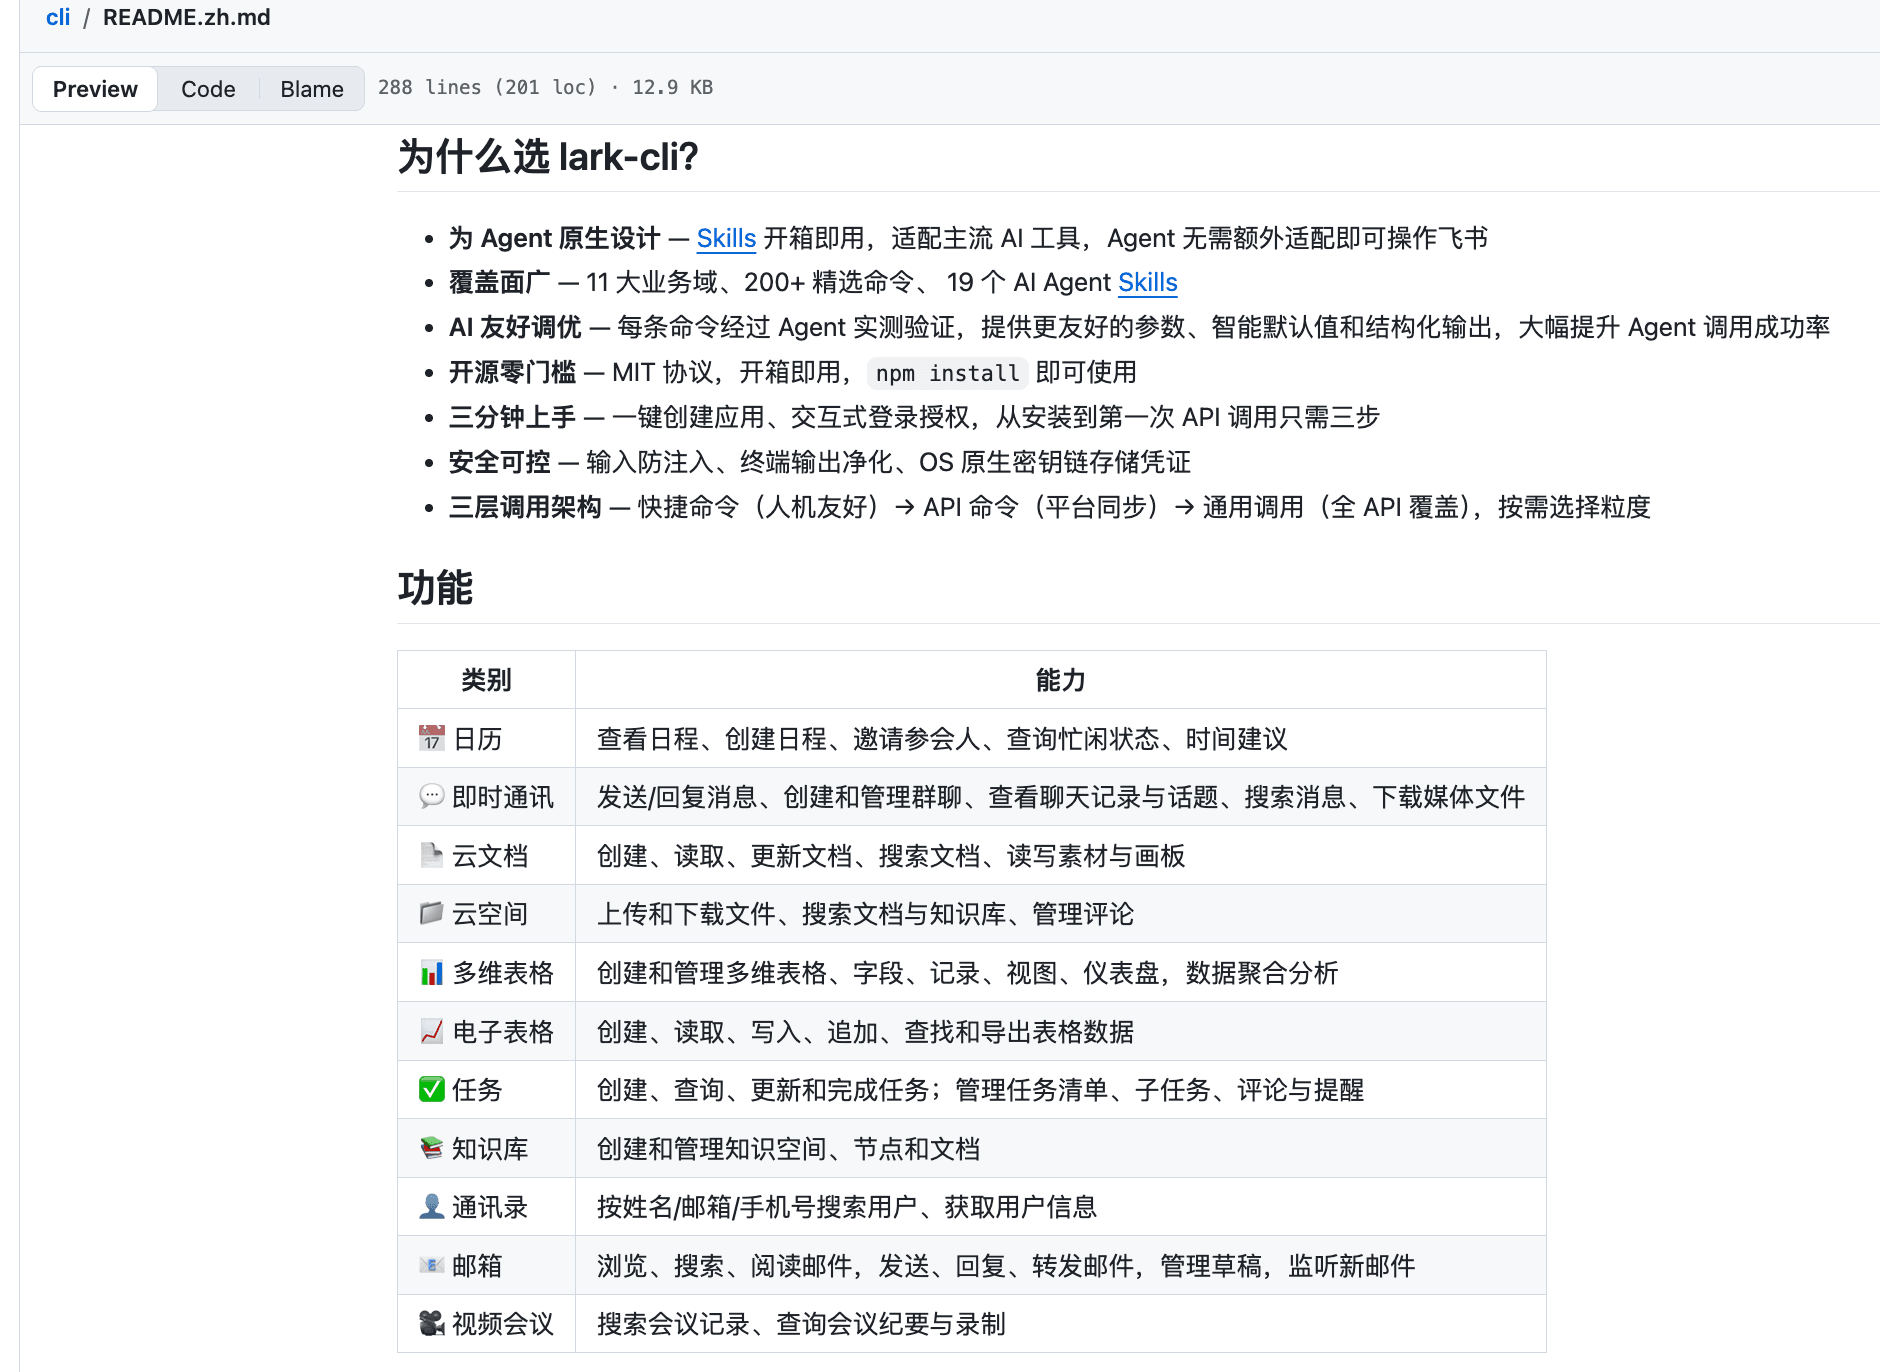Click the 查看日程、创建日程 capability cell
Image resolution: width=1880 pixels, height=1372 pixels.
click(x=1061, y=738)
